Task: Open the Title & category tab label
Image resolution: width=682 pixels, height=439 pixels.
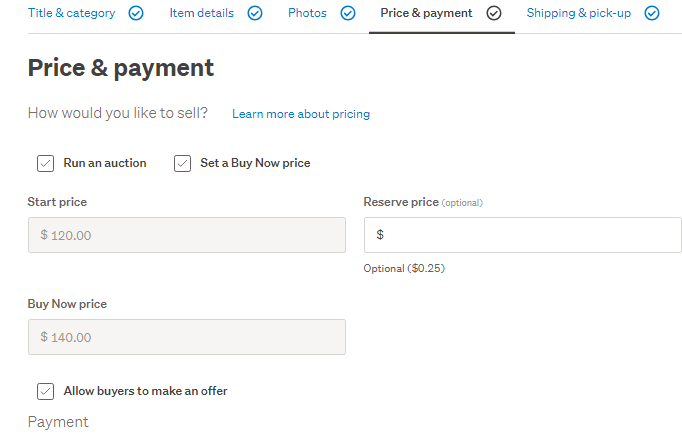Action: pos(71,14)
